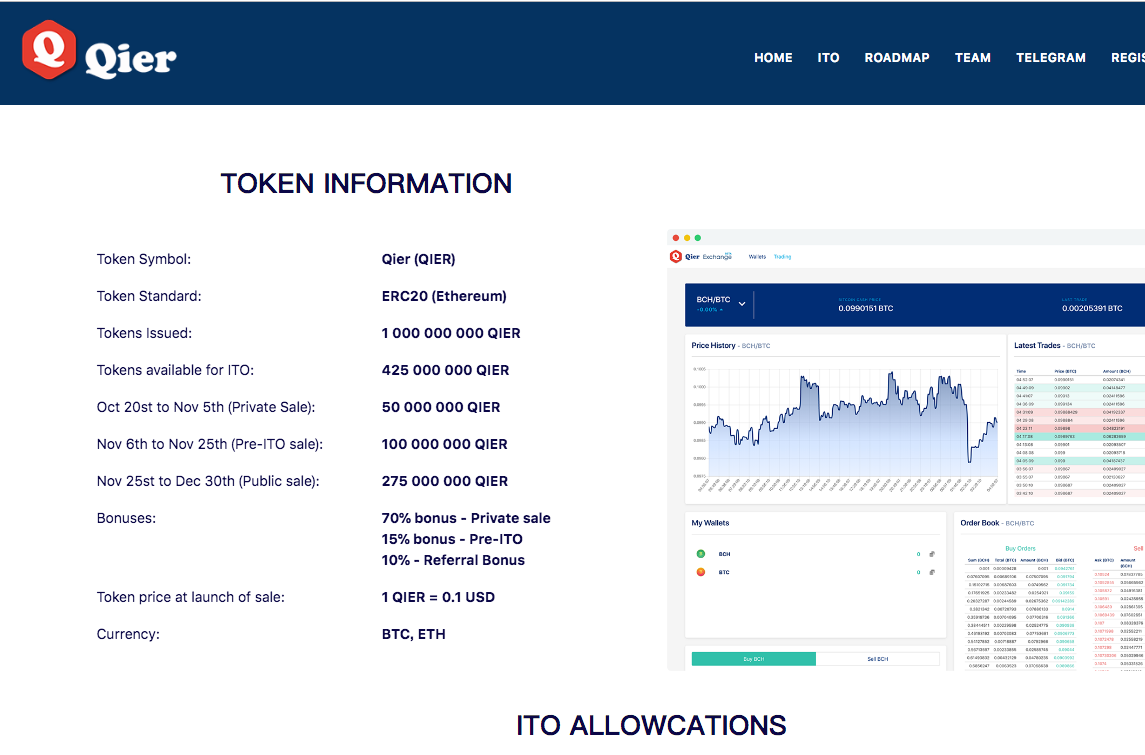Click 'Tokens available for ITO:' label
Screen dimensions: 1145x755
pos(175,370)
